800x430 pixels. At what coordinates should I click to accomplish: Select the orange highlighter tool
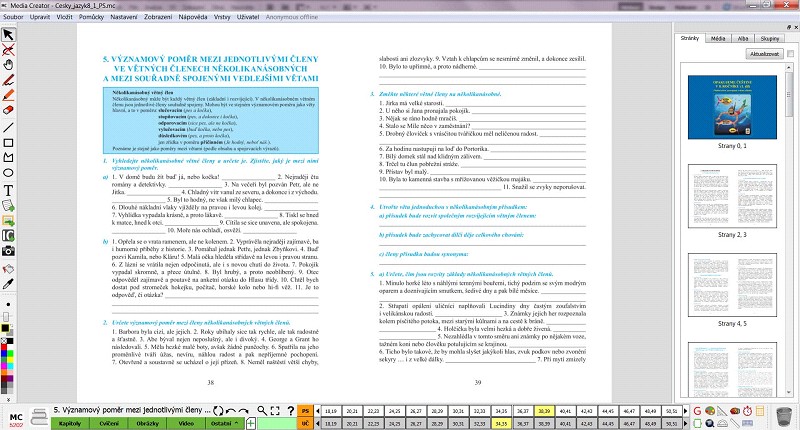(x=8, y=95)
